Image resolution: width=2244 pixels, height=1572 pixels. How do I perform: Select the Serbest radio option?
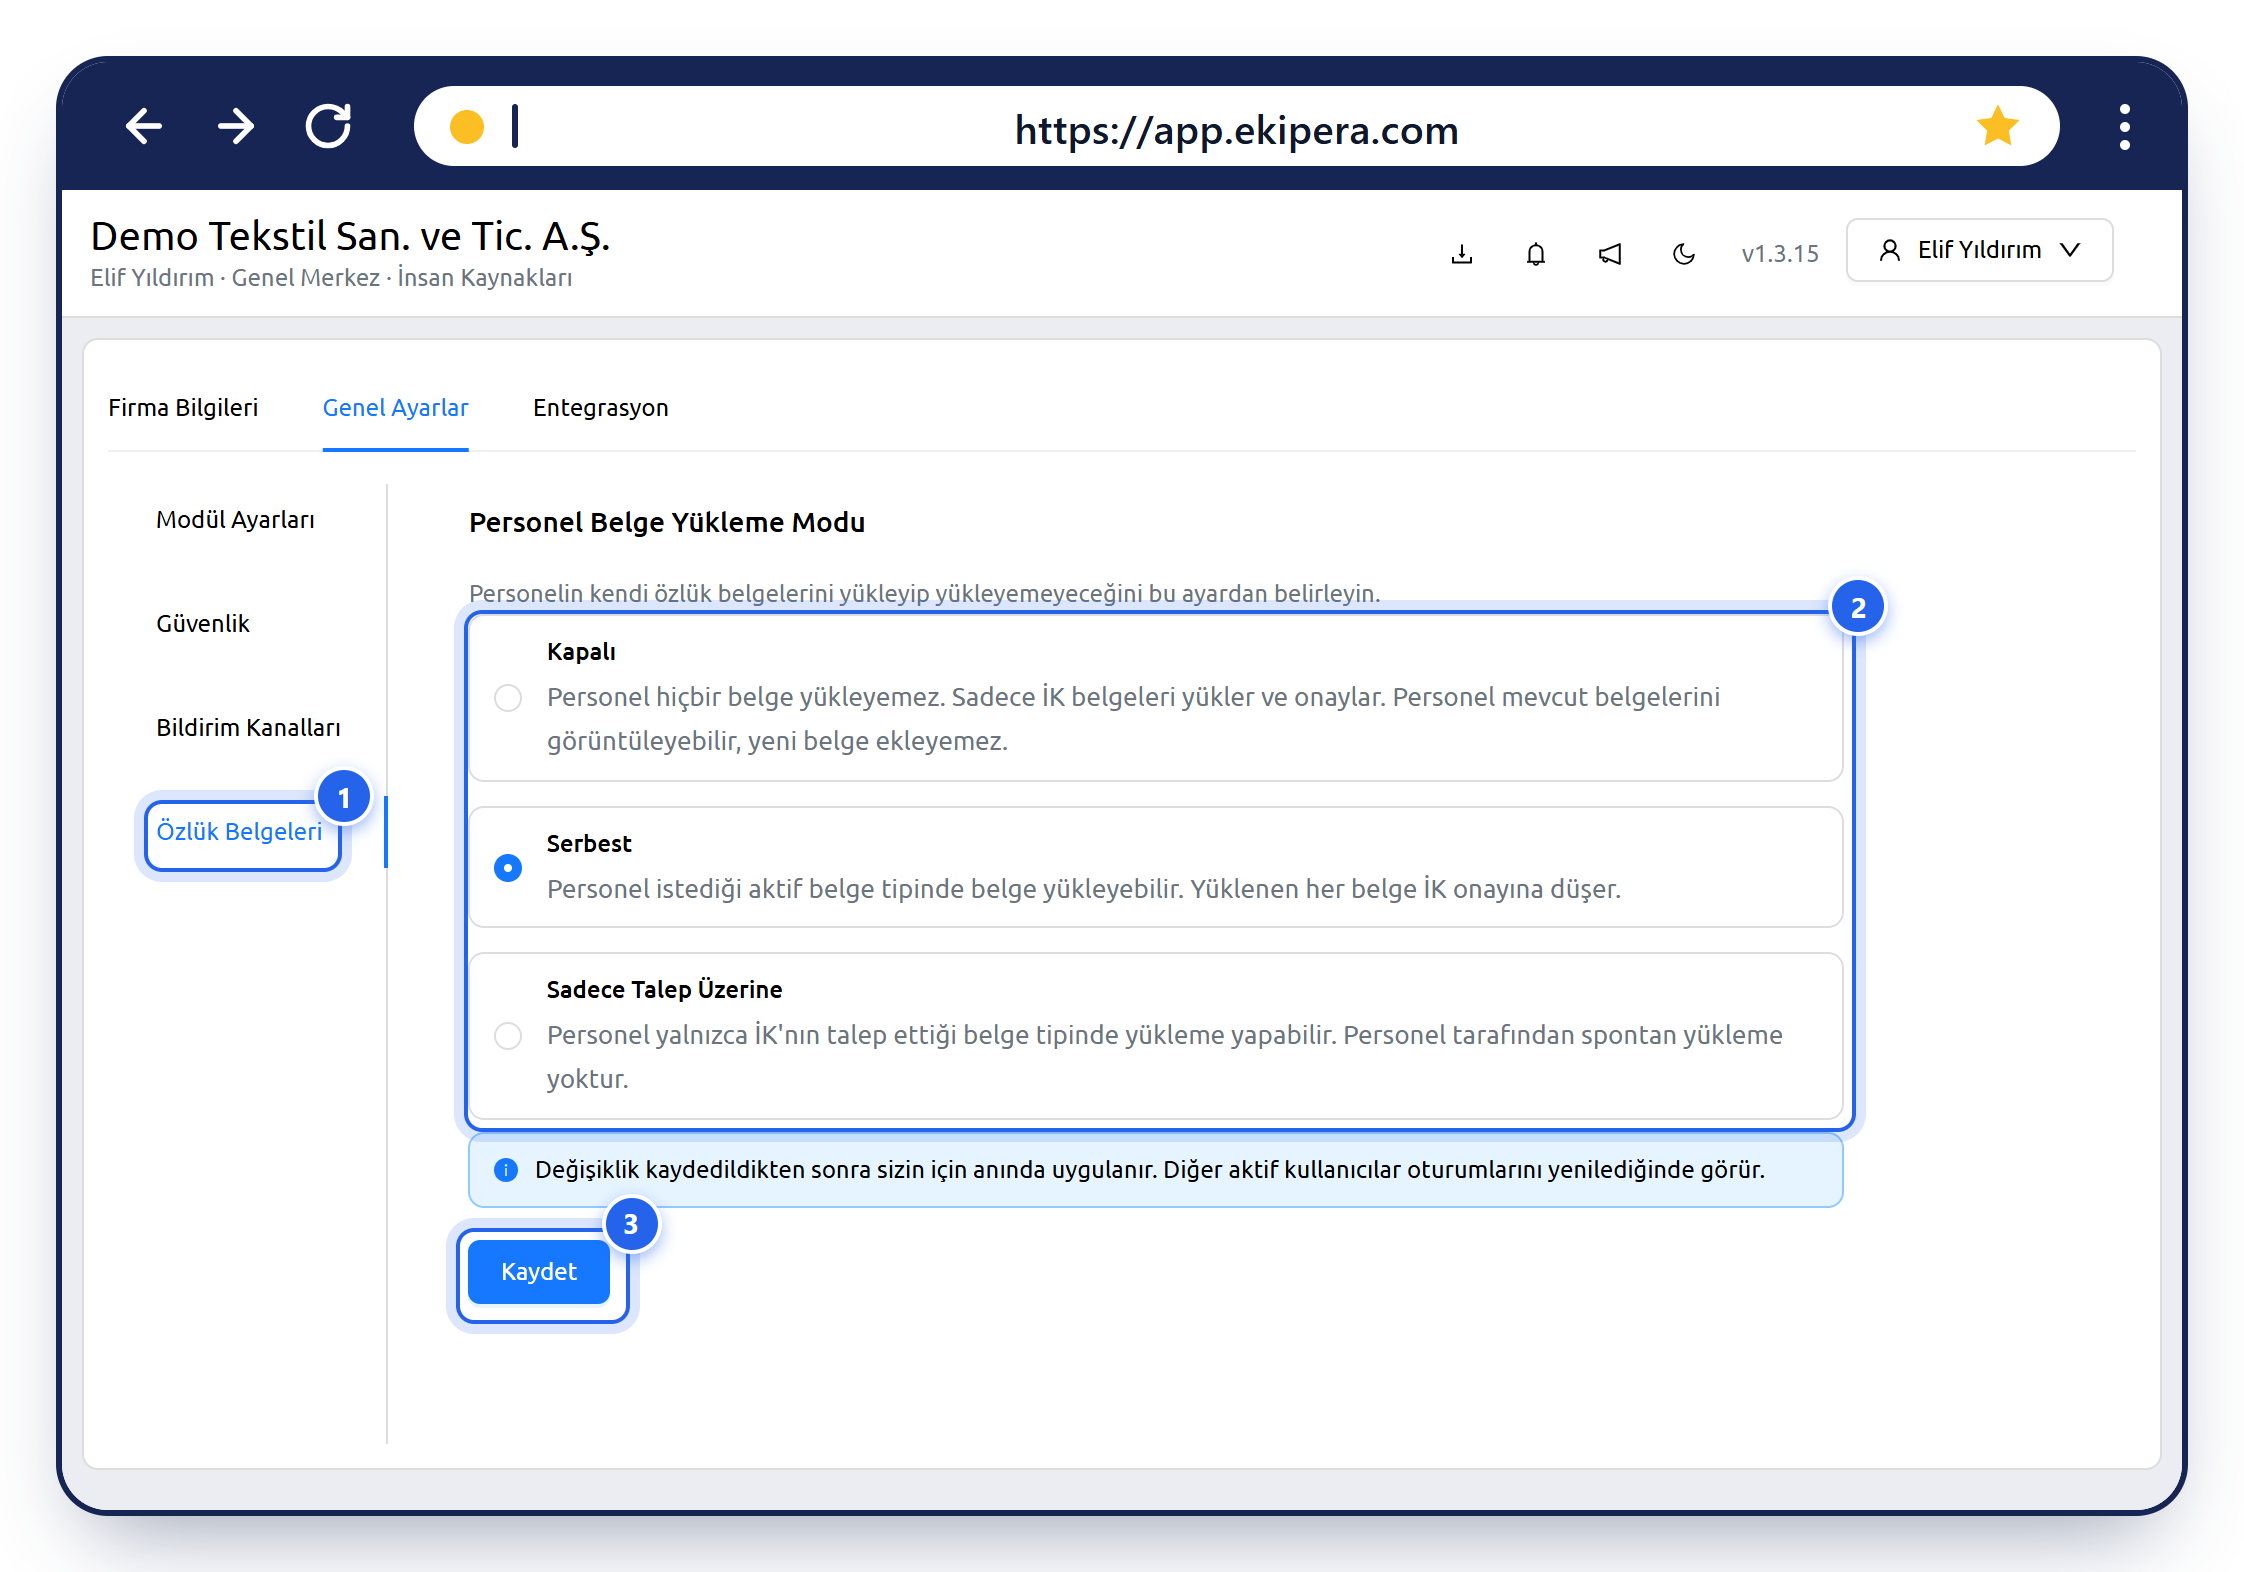[x=508, y=868]
